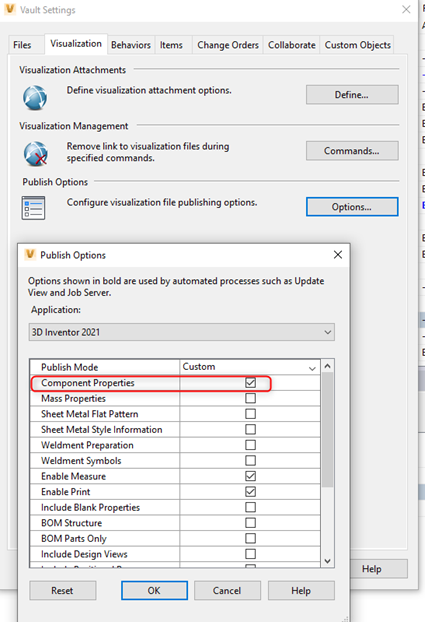Screen dimensions: 425x622
Task: Click the Visualization Attachments globe icon
Action: coord(35,98)
